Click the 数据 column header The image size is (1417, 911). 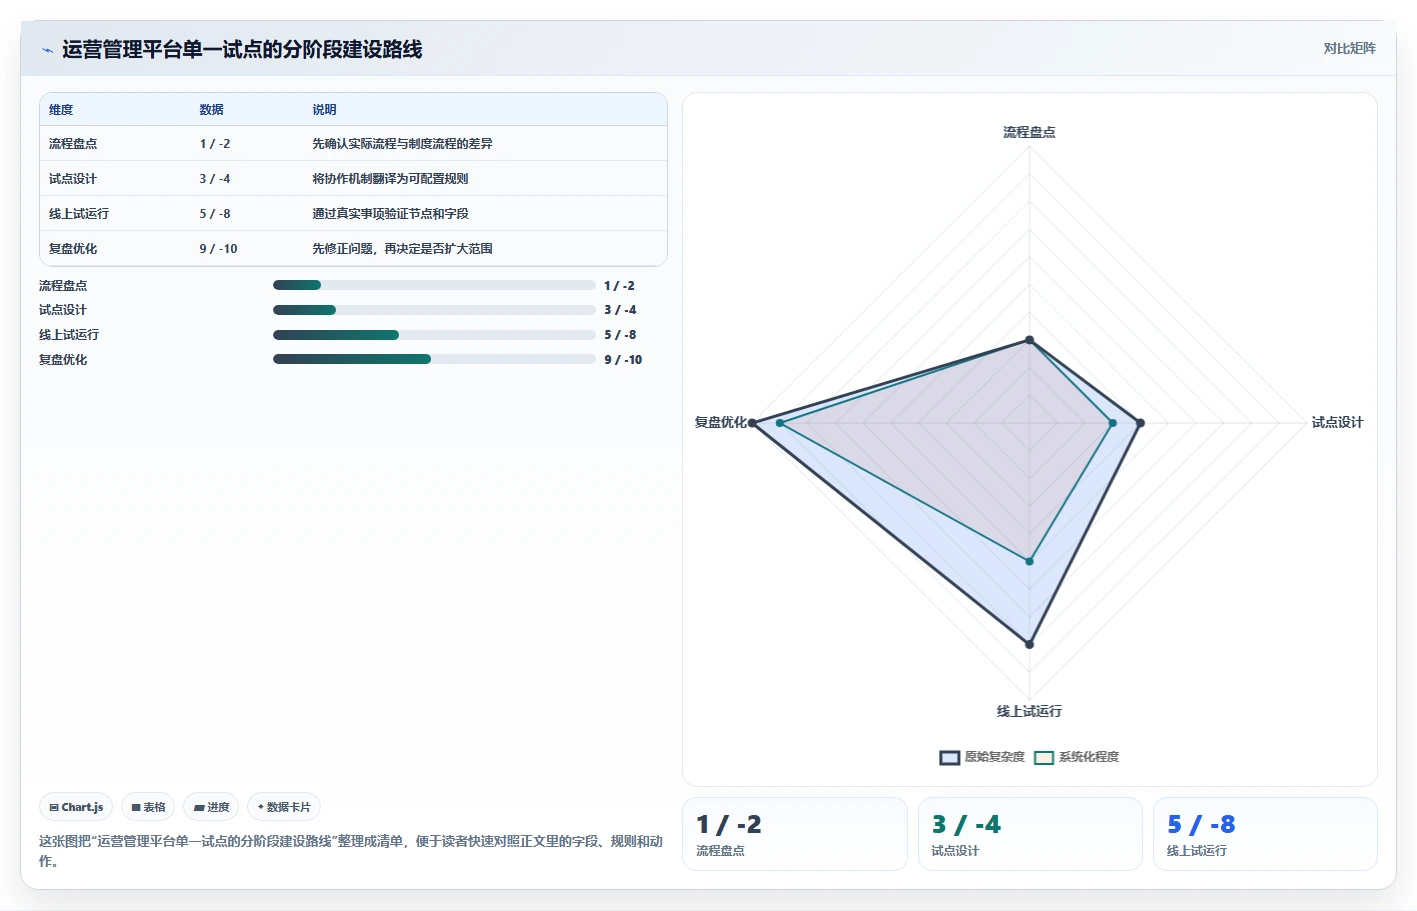[211, 110]
